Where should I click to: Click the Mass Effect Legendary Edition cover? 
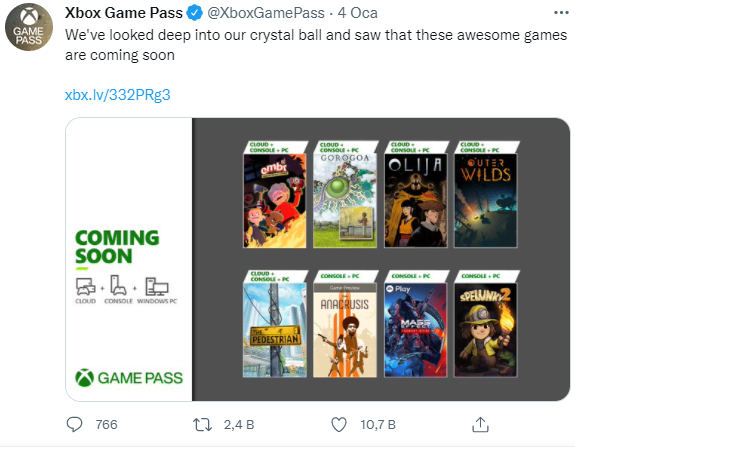point(414,328)
